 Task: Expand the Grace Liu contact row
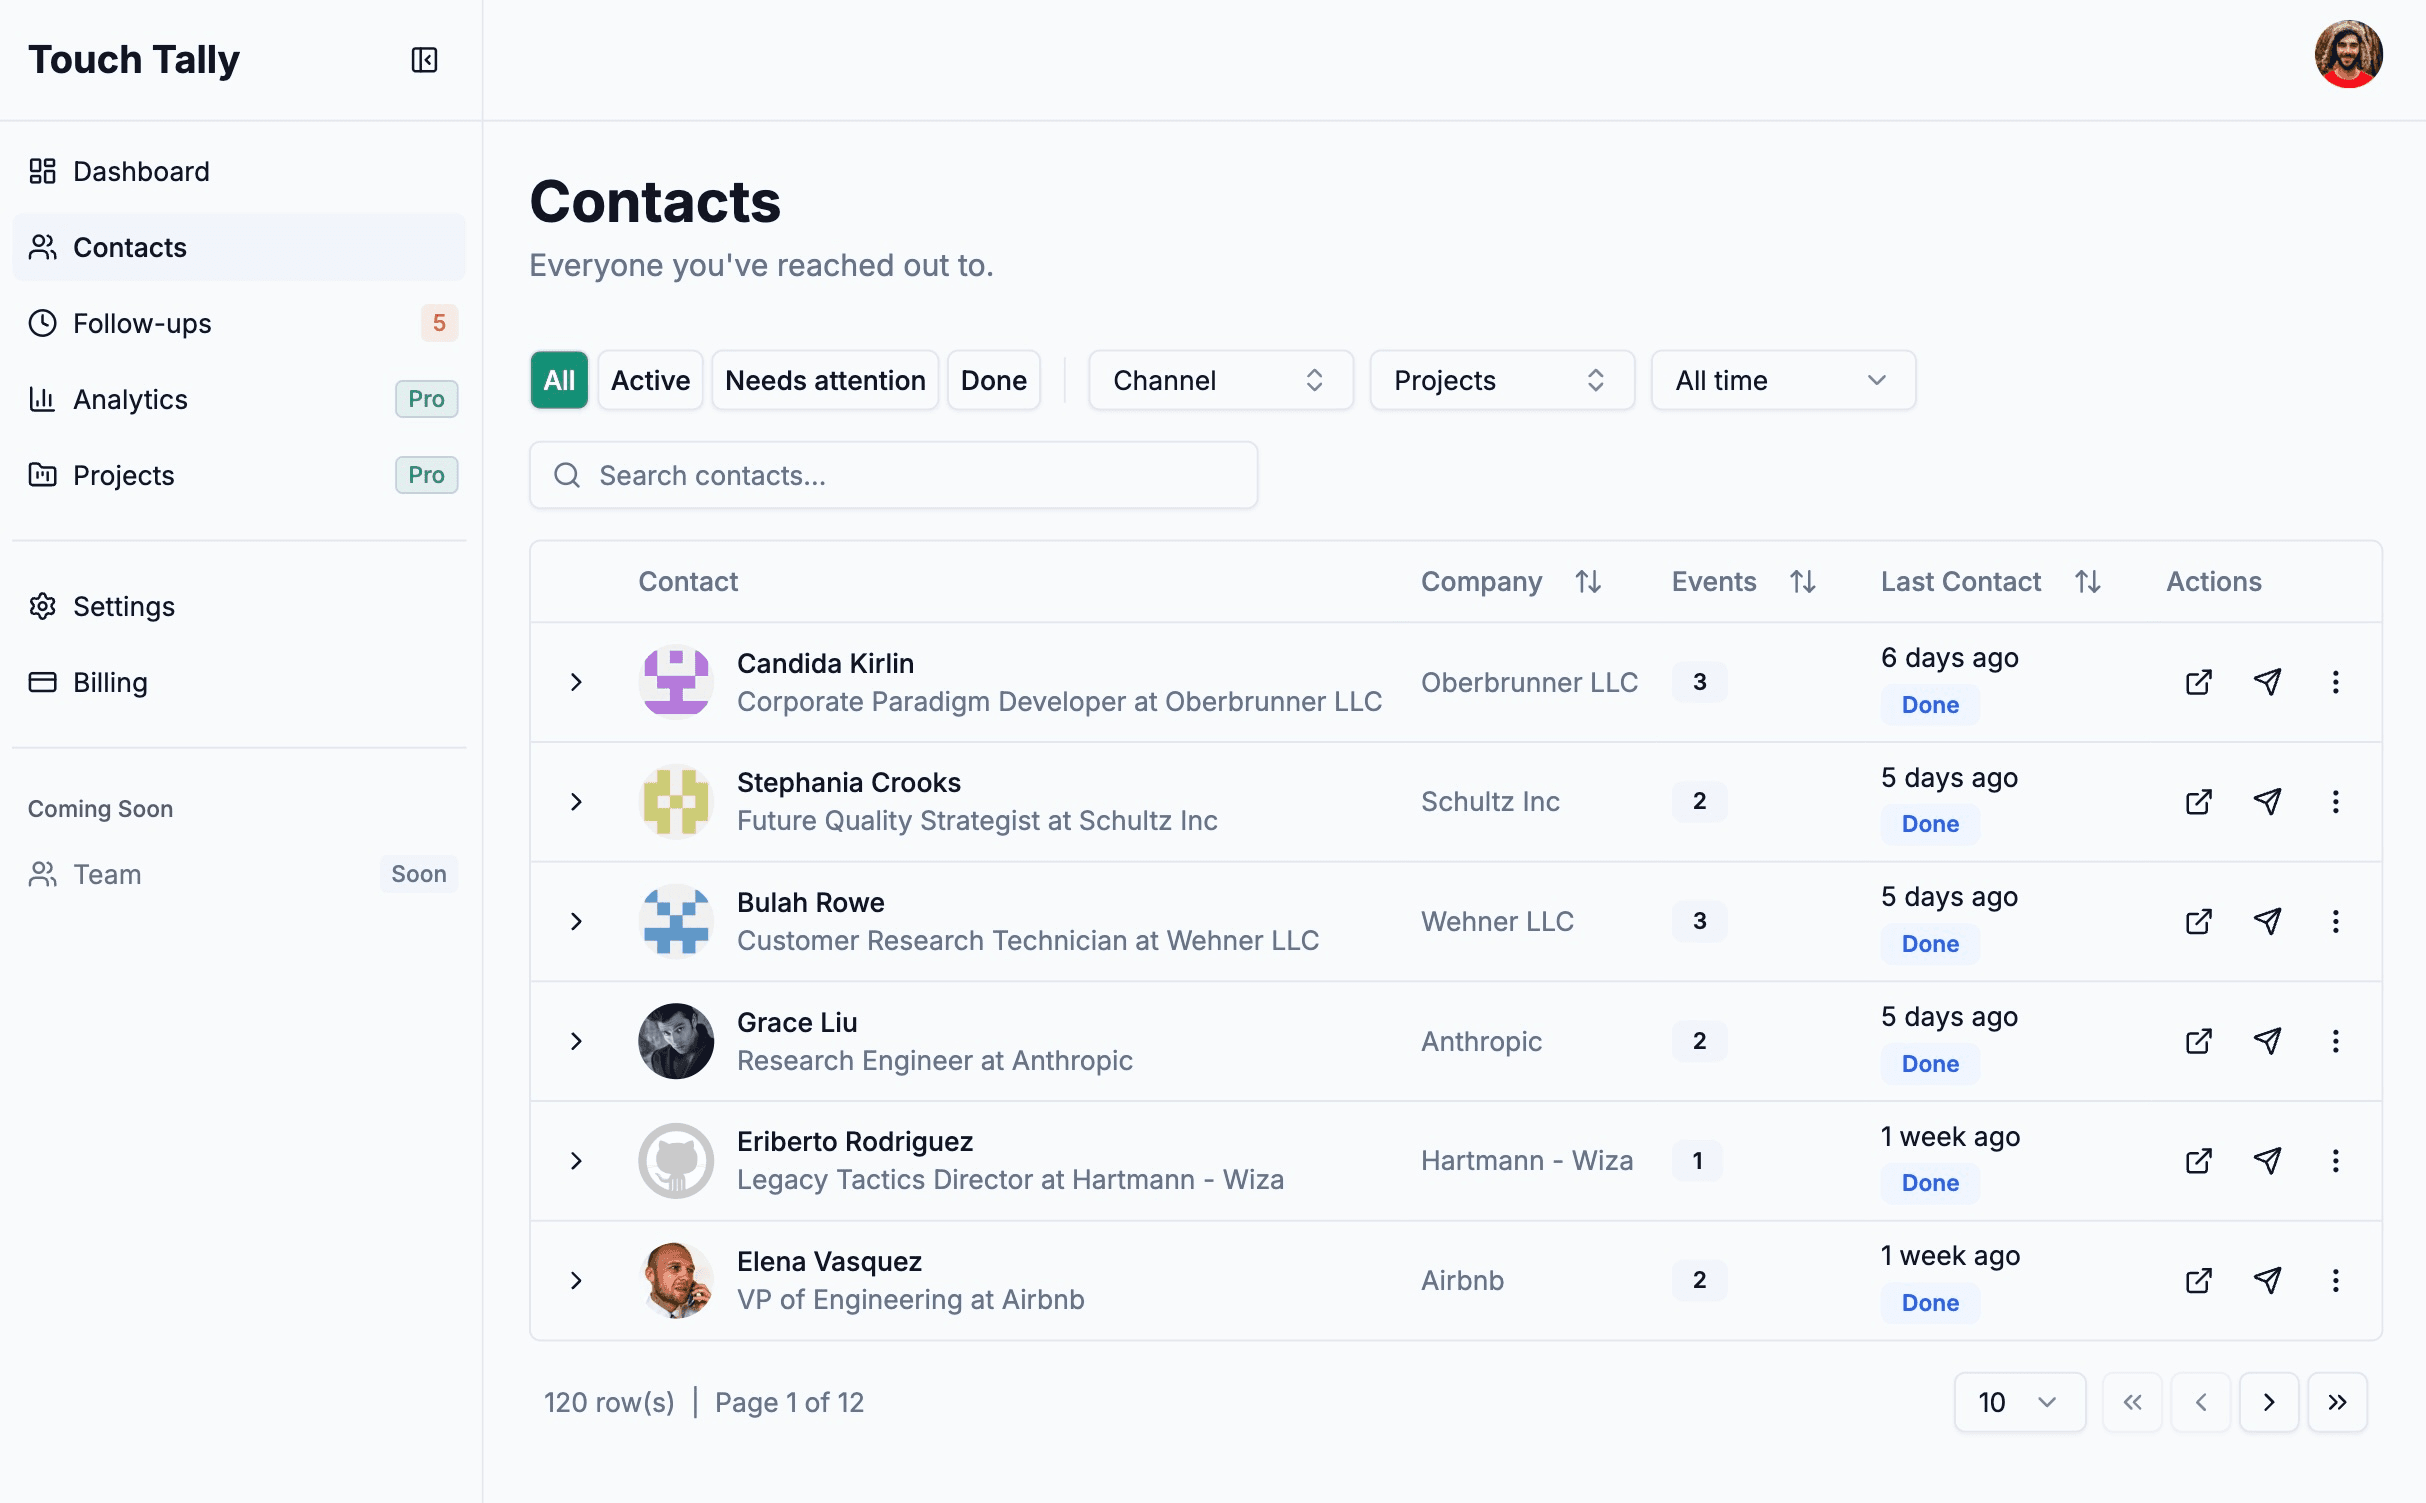tap(576, 1041)
